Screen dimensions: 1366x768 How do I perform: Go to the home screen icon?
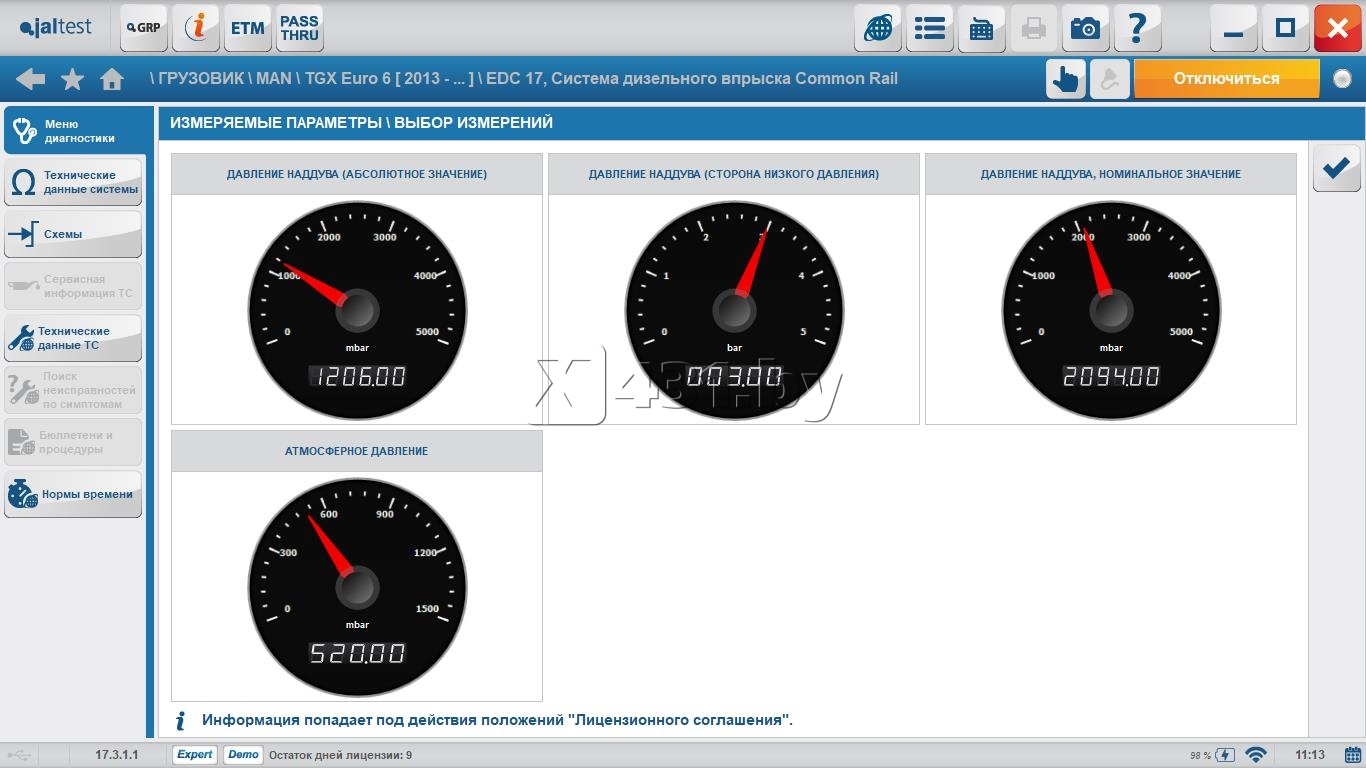point(112,79)
